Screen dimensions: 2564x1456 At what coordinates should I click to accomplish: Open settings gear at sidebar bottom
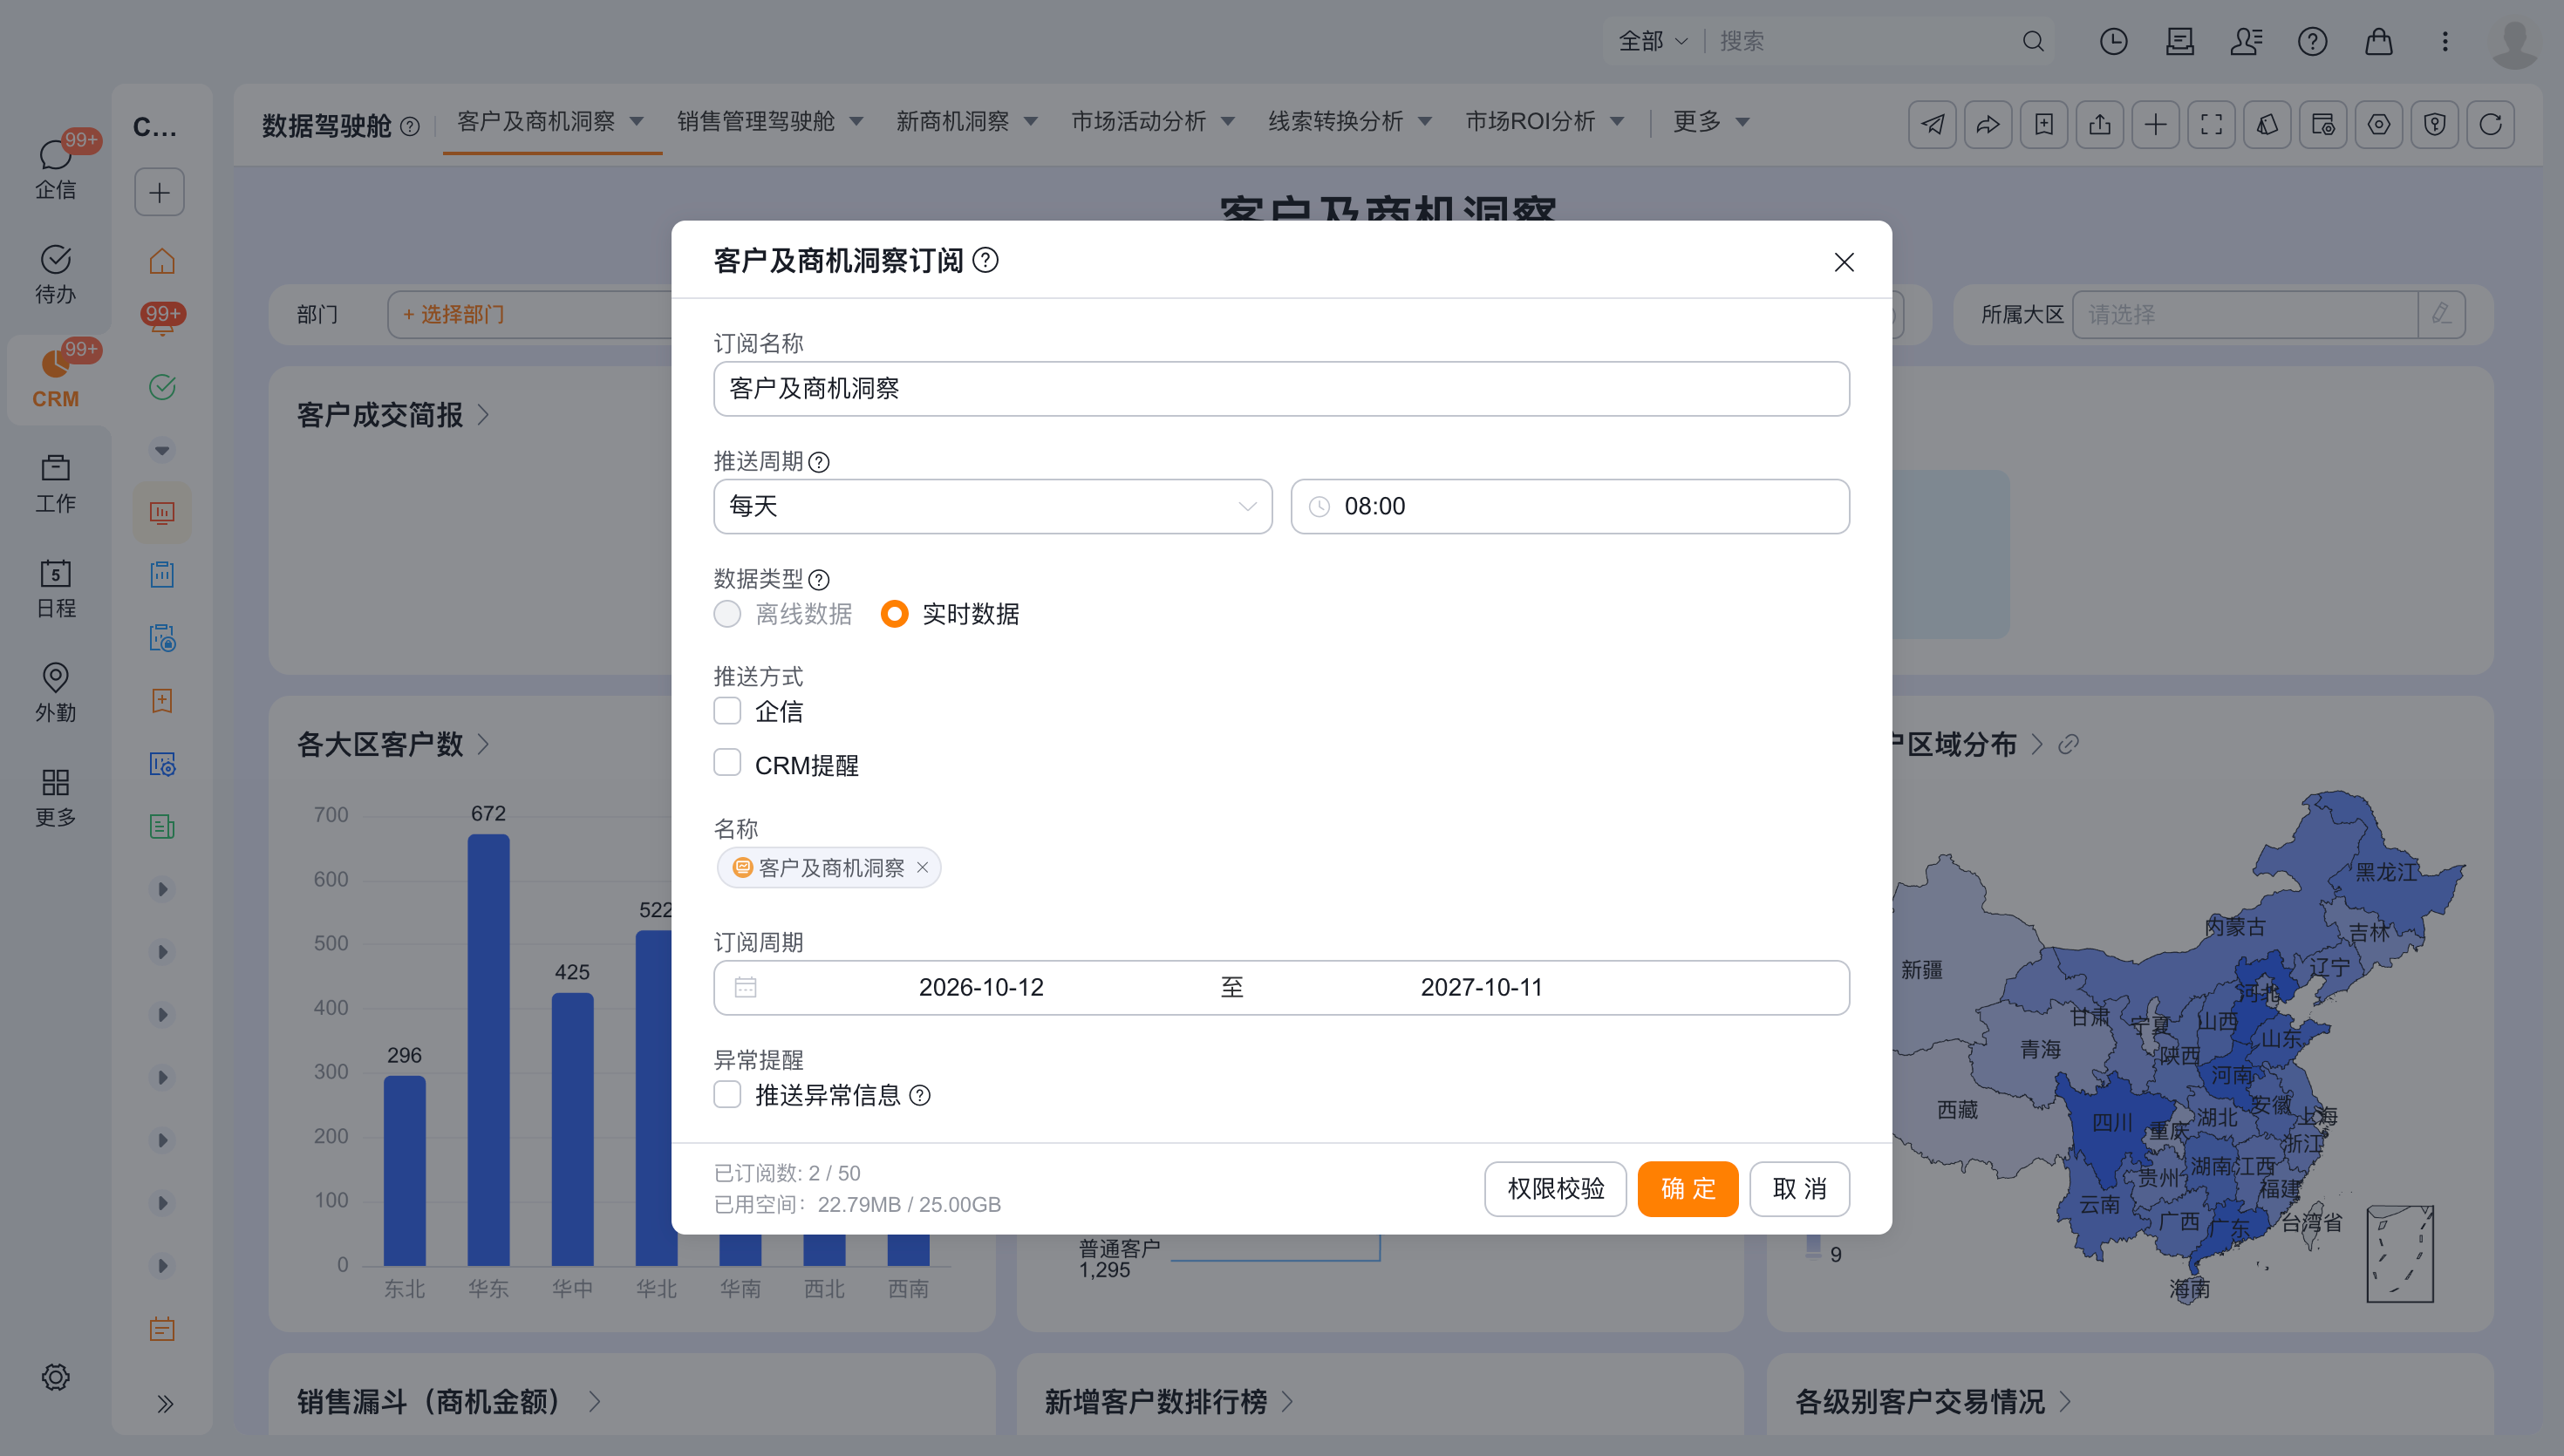(x=55, y=1377)
